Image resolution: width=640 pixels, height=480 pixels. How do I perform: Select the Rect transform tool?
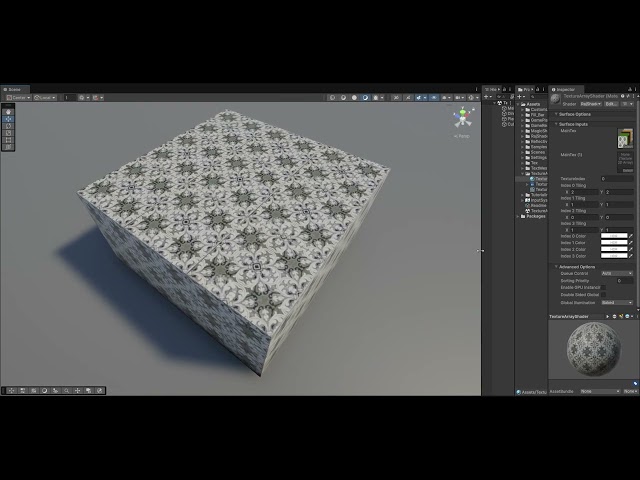(8, 140)
